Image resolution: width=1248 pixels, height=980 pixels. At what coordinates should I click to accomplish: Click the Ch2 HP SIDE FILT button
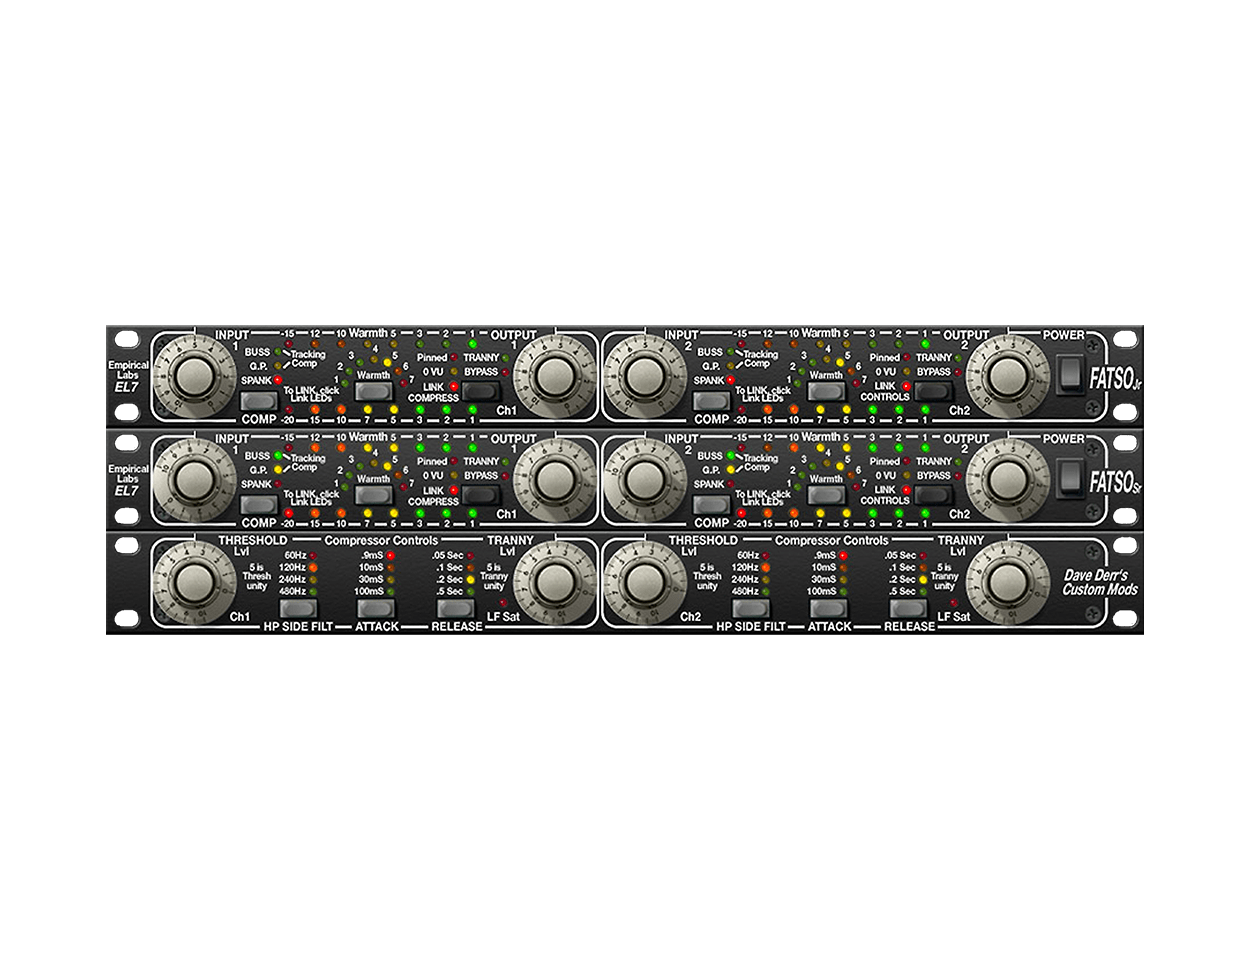[750, 608]
